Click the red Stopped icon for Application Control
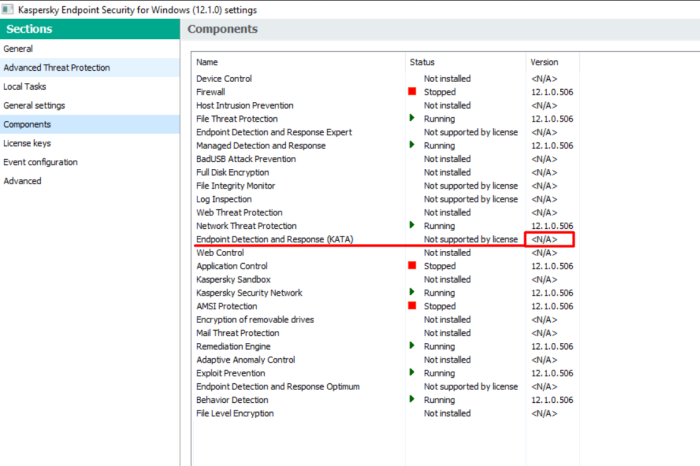This screenshot has height=466, width=700. click(412, 267)
